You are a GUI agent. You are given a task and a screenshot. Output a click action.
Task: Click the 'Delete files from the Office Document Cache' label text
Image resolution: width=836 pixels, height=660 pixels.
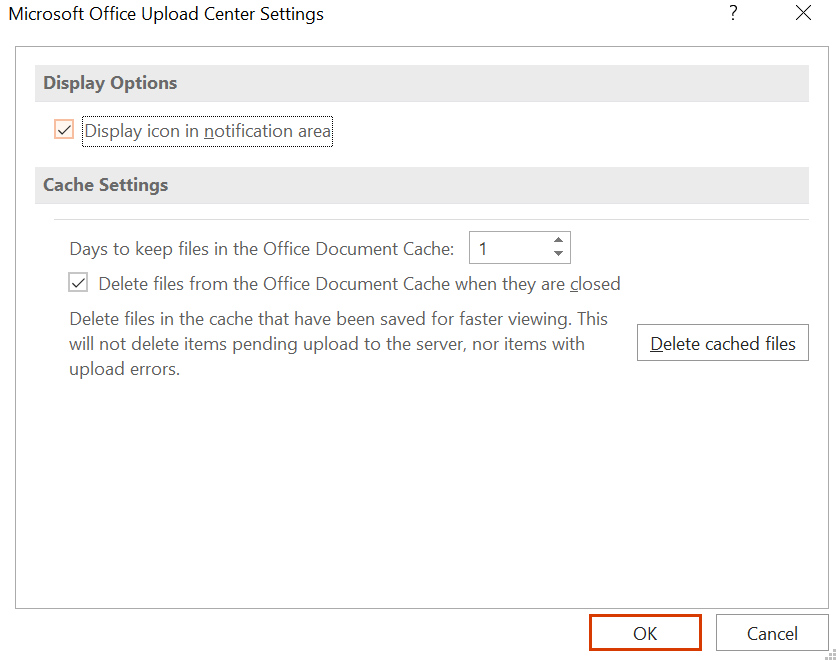[x=359, y=284]
